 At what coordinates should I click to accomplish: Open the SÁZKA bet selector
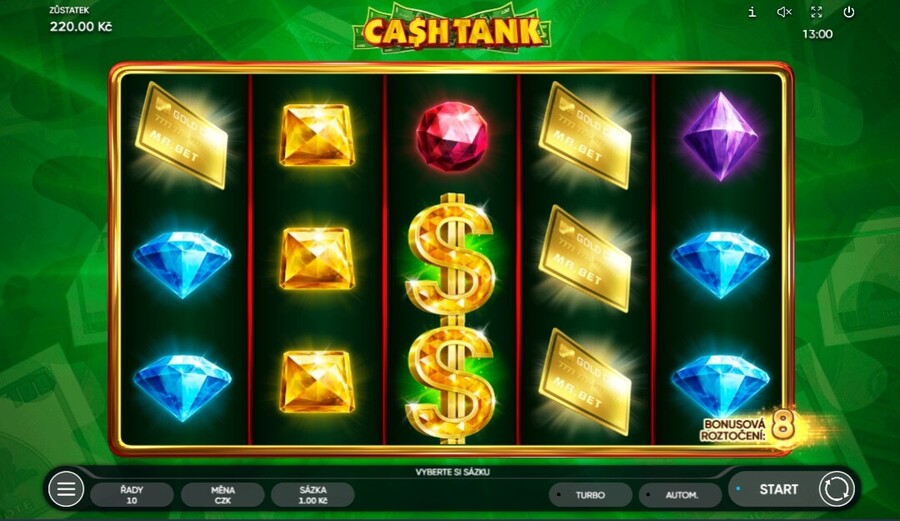[313, 495]
